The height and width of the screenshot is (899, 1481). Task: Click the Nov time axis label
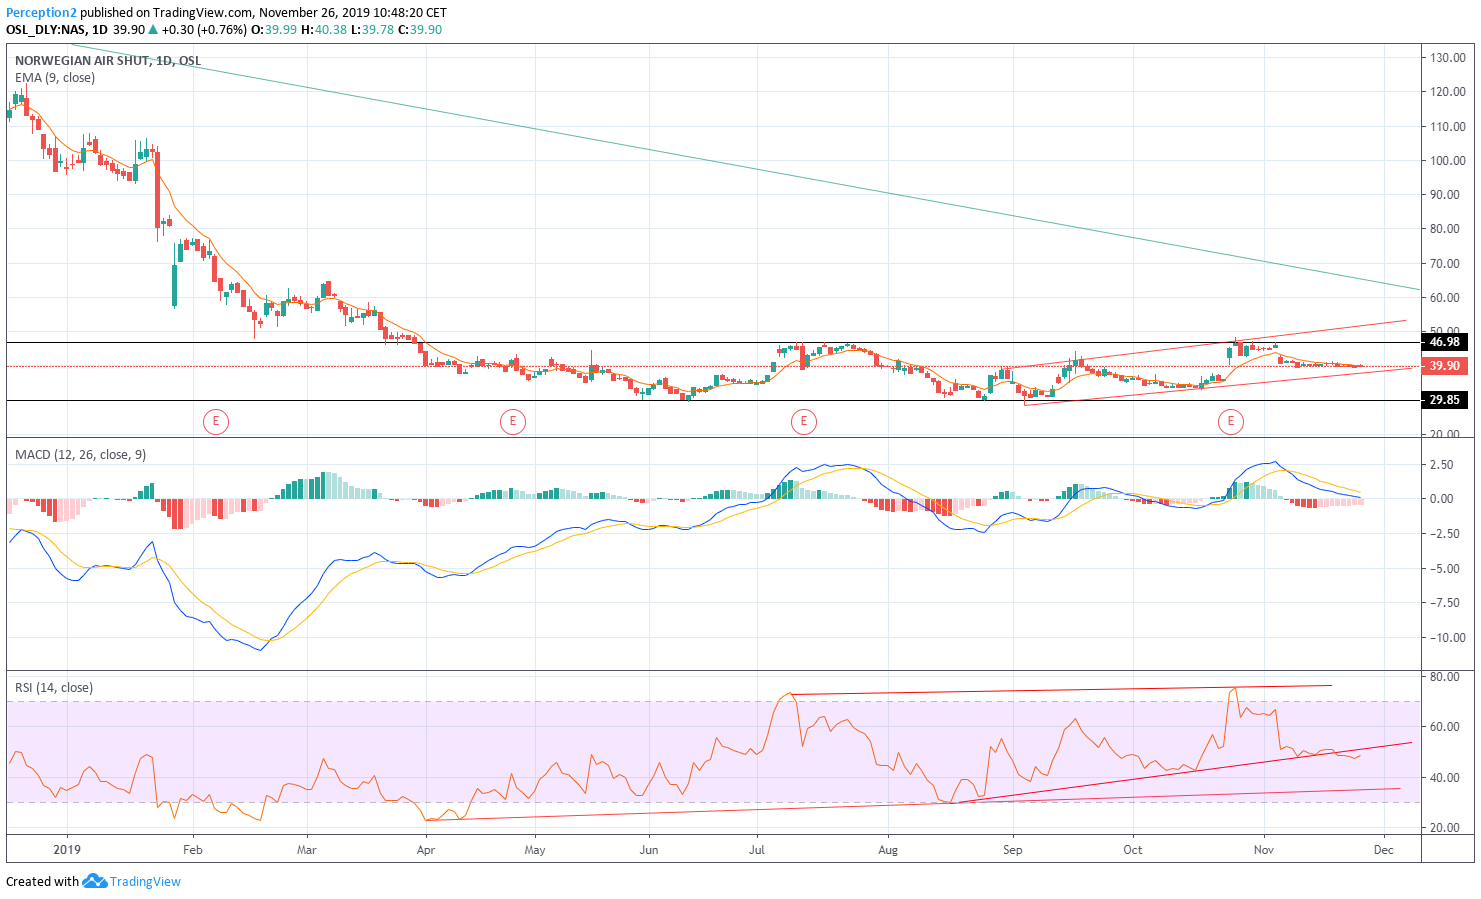[1264, 850]
